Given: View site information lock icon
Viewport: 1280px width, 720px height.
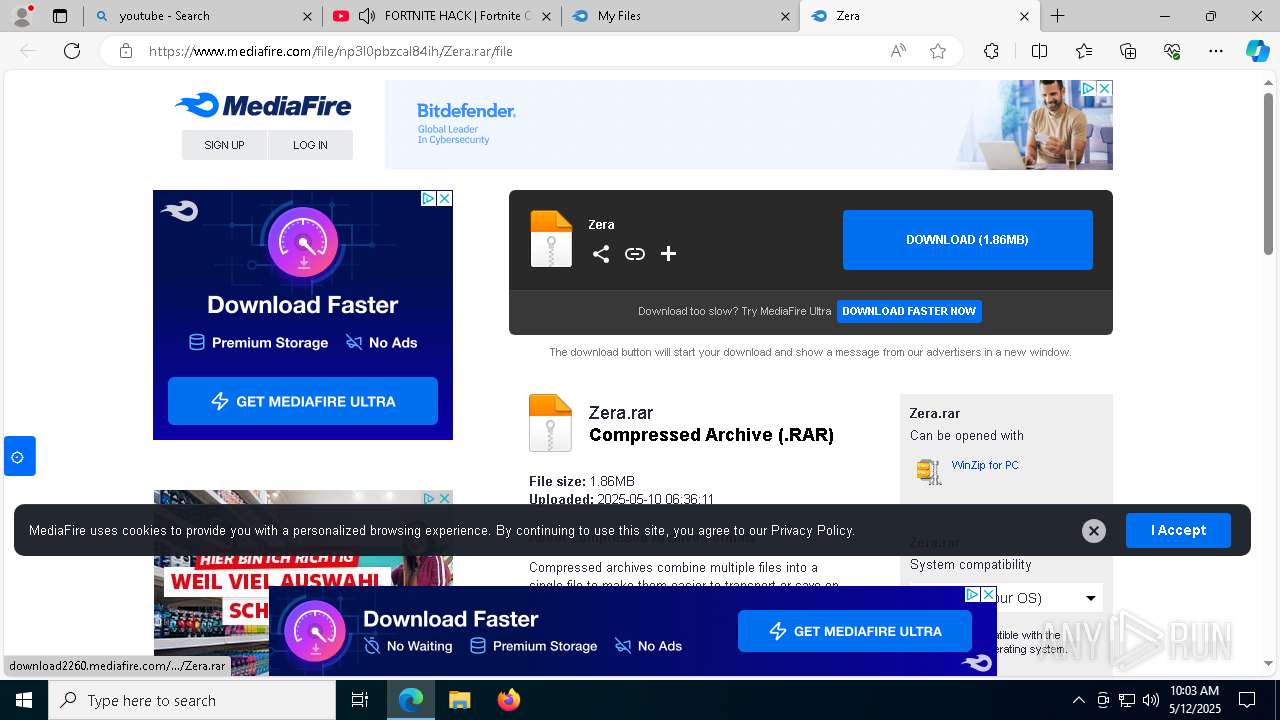Looking at the screenshot, I should [x=126, y=51].
